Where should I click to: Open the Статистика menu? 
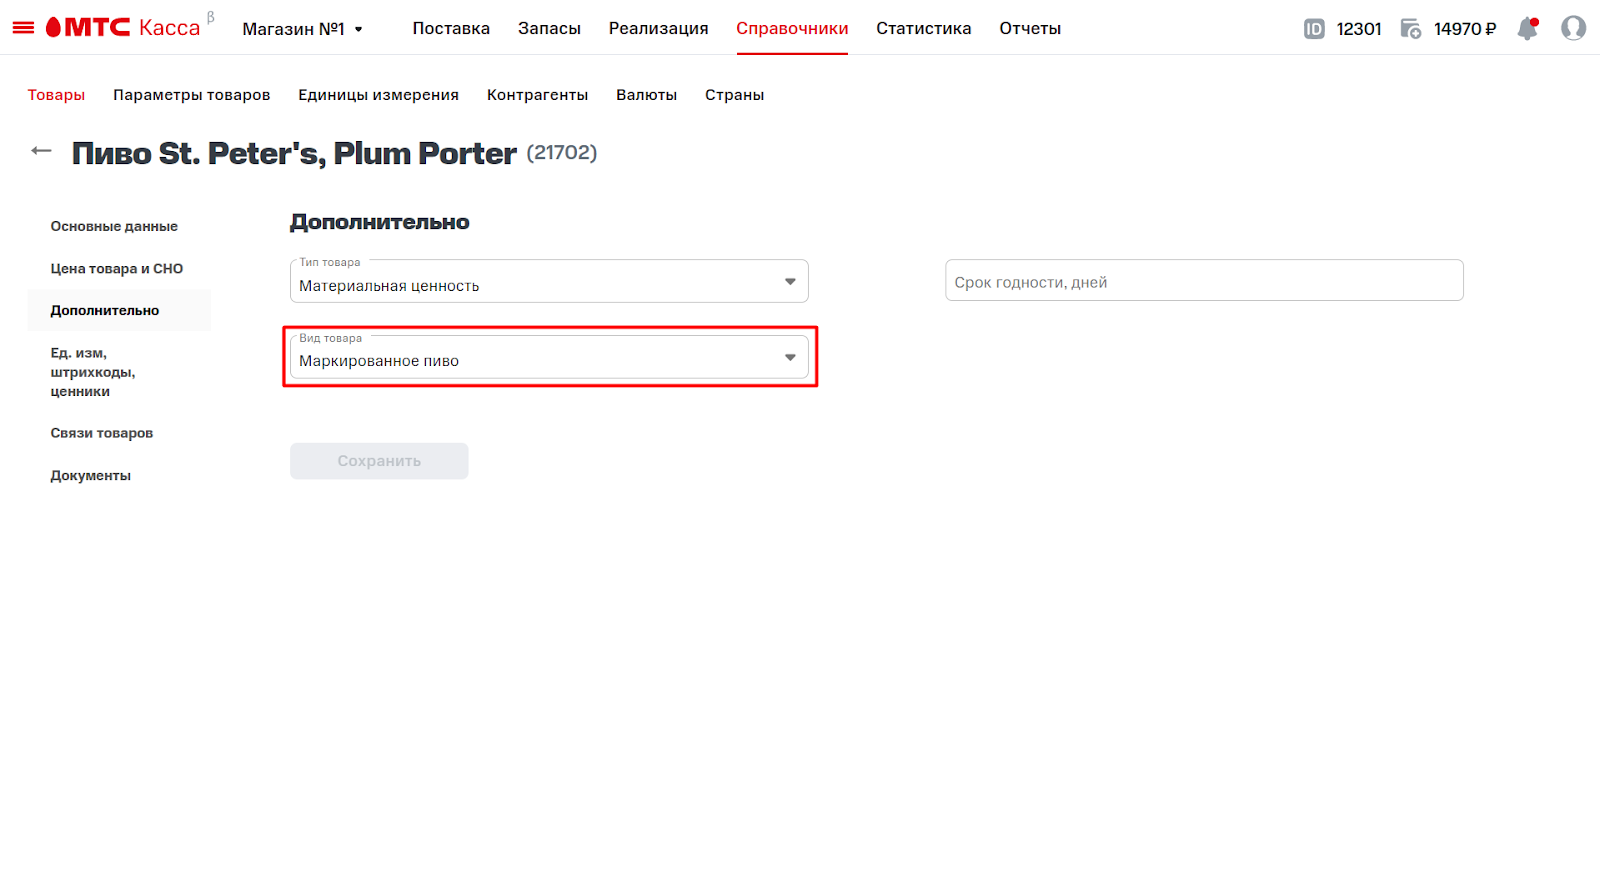(923, 28)
